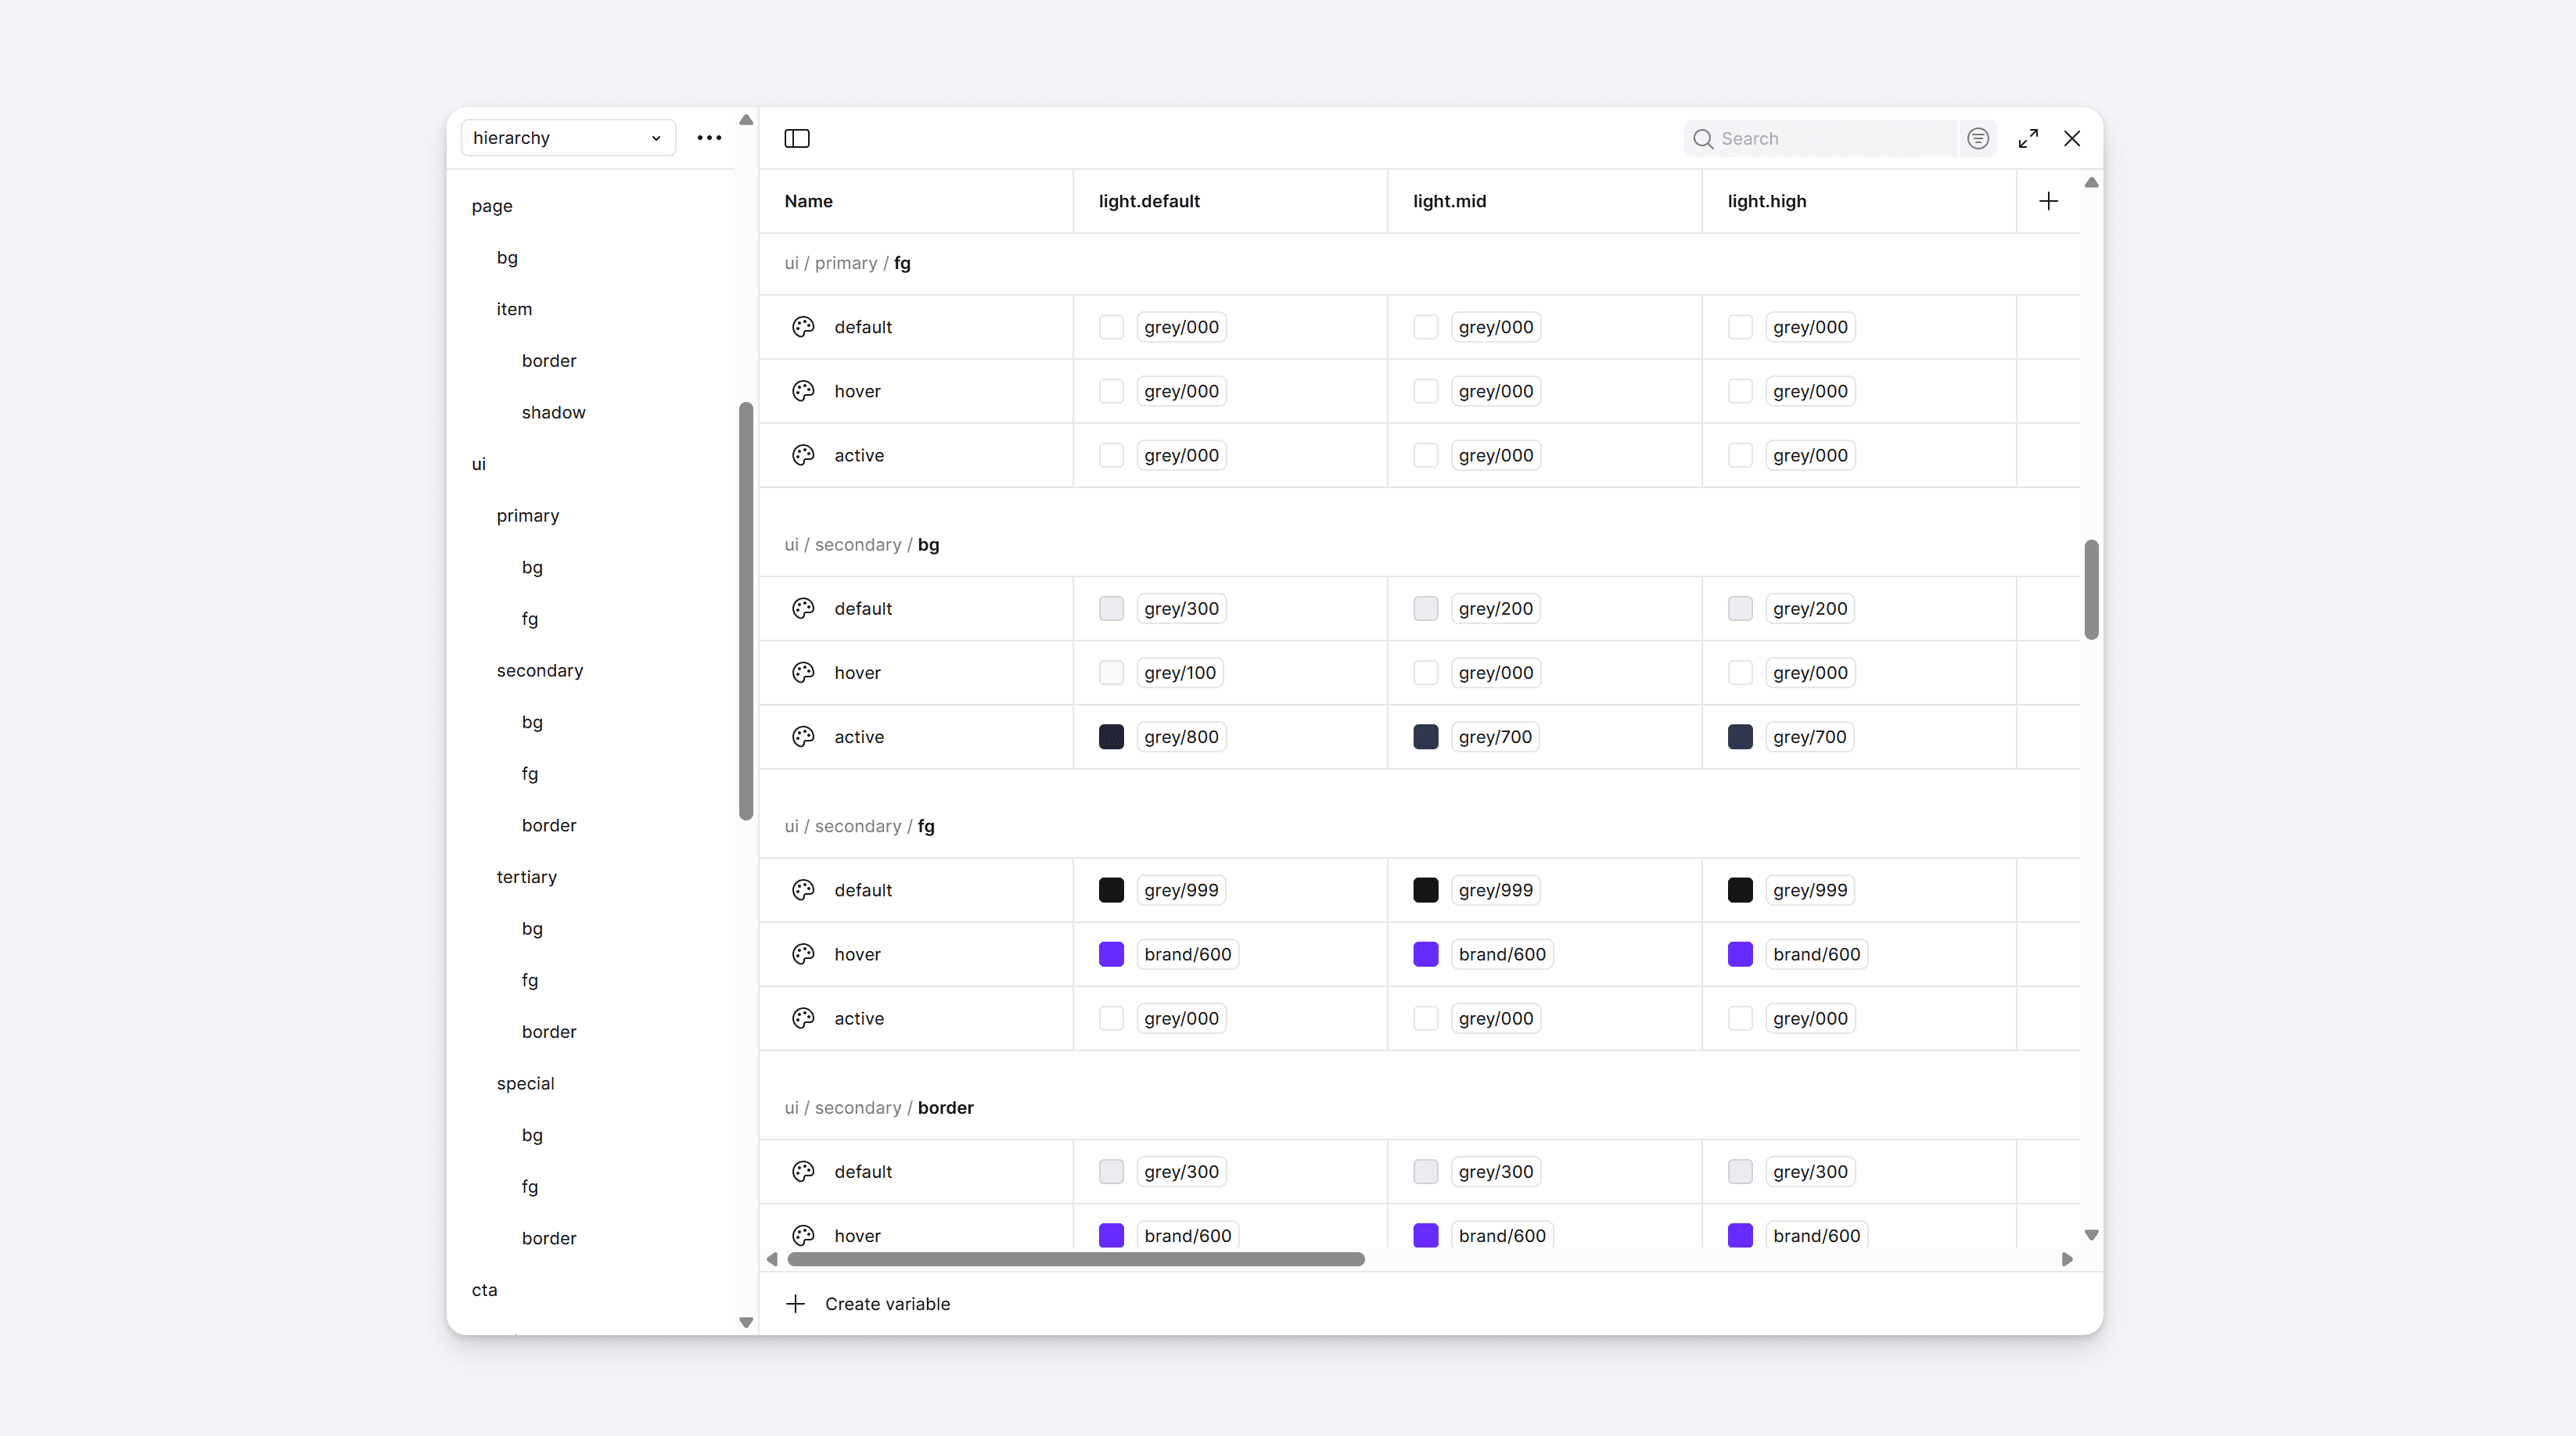Click dark grey/700 swatch in light.high
2576x1436 pixels.
click(x=1740, y=737)
